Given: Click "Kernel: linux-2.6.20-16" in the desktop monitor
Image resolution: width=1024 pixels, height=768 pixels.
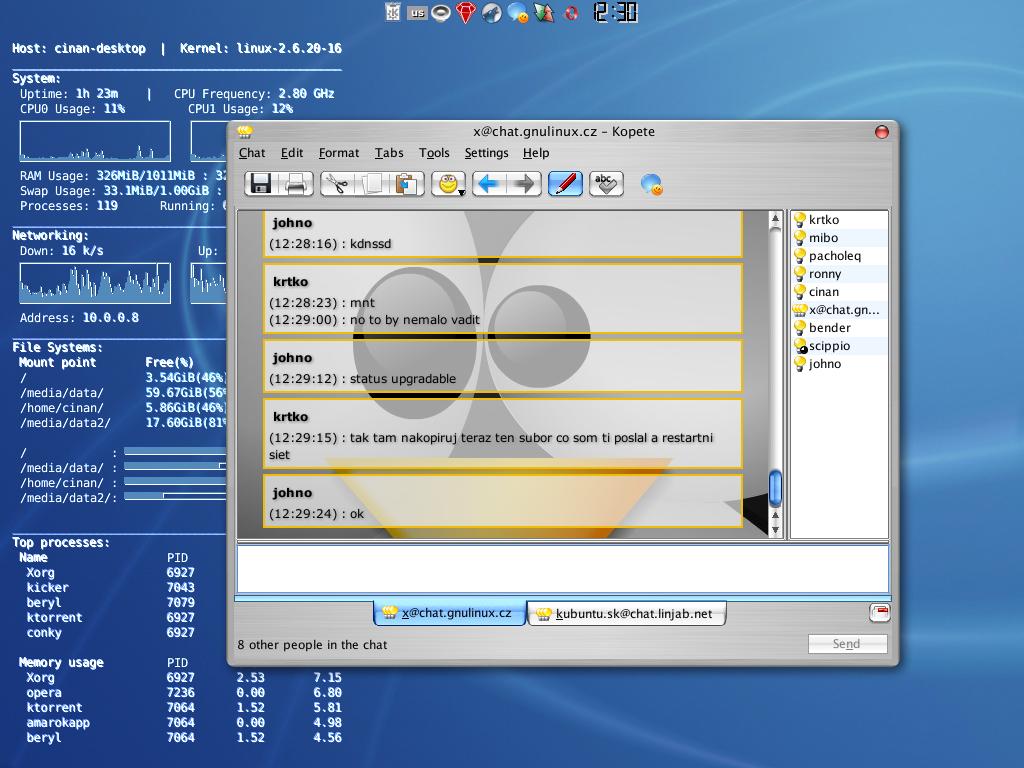Looking at the screenshot, I should (261, 48).
